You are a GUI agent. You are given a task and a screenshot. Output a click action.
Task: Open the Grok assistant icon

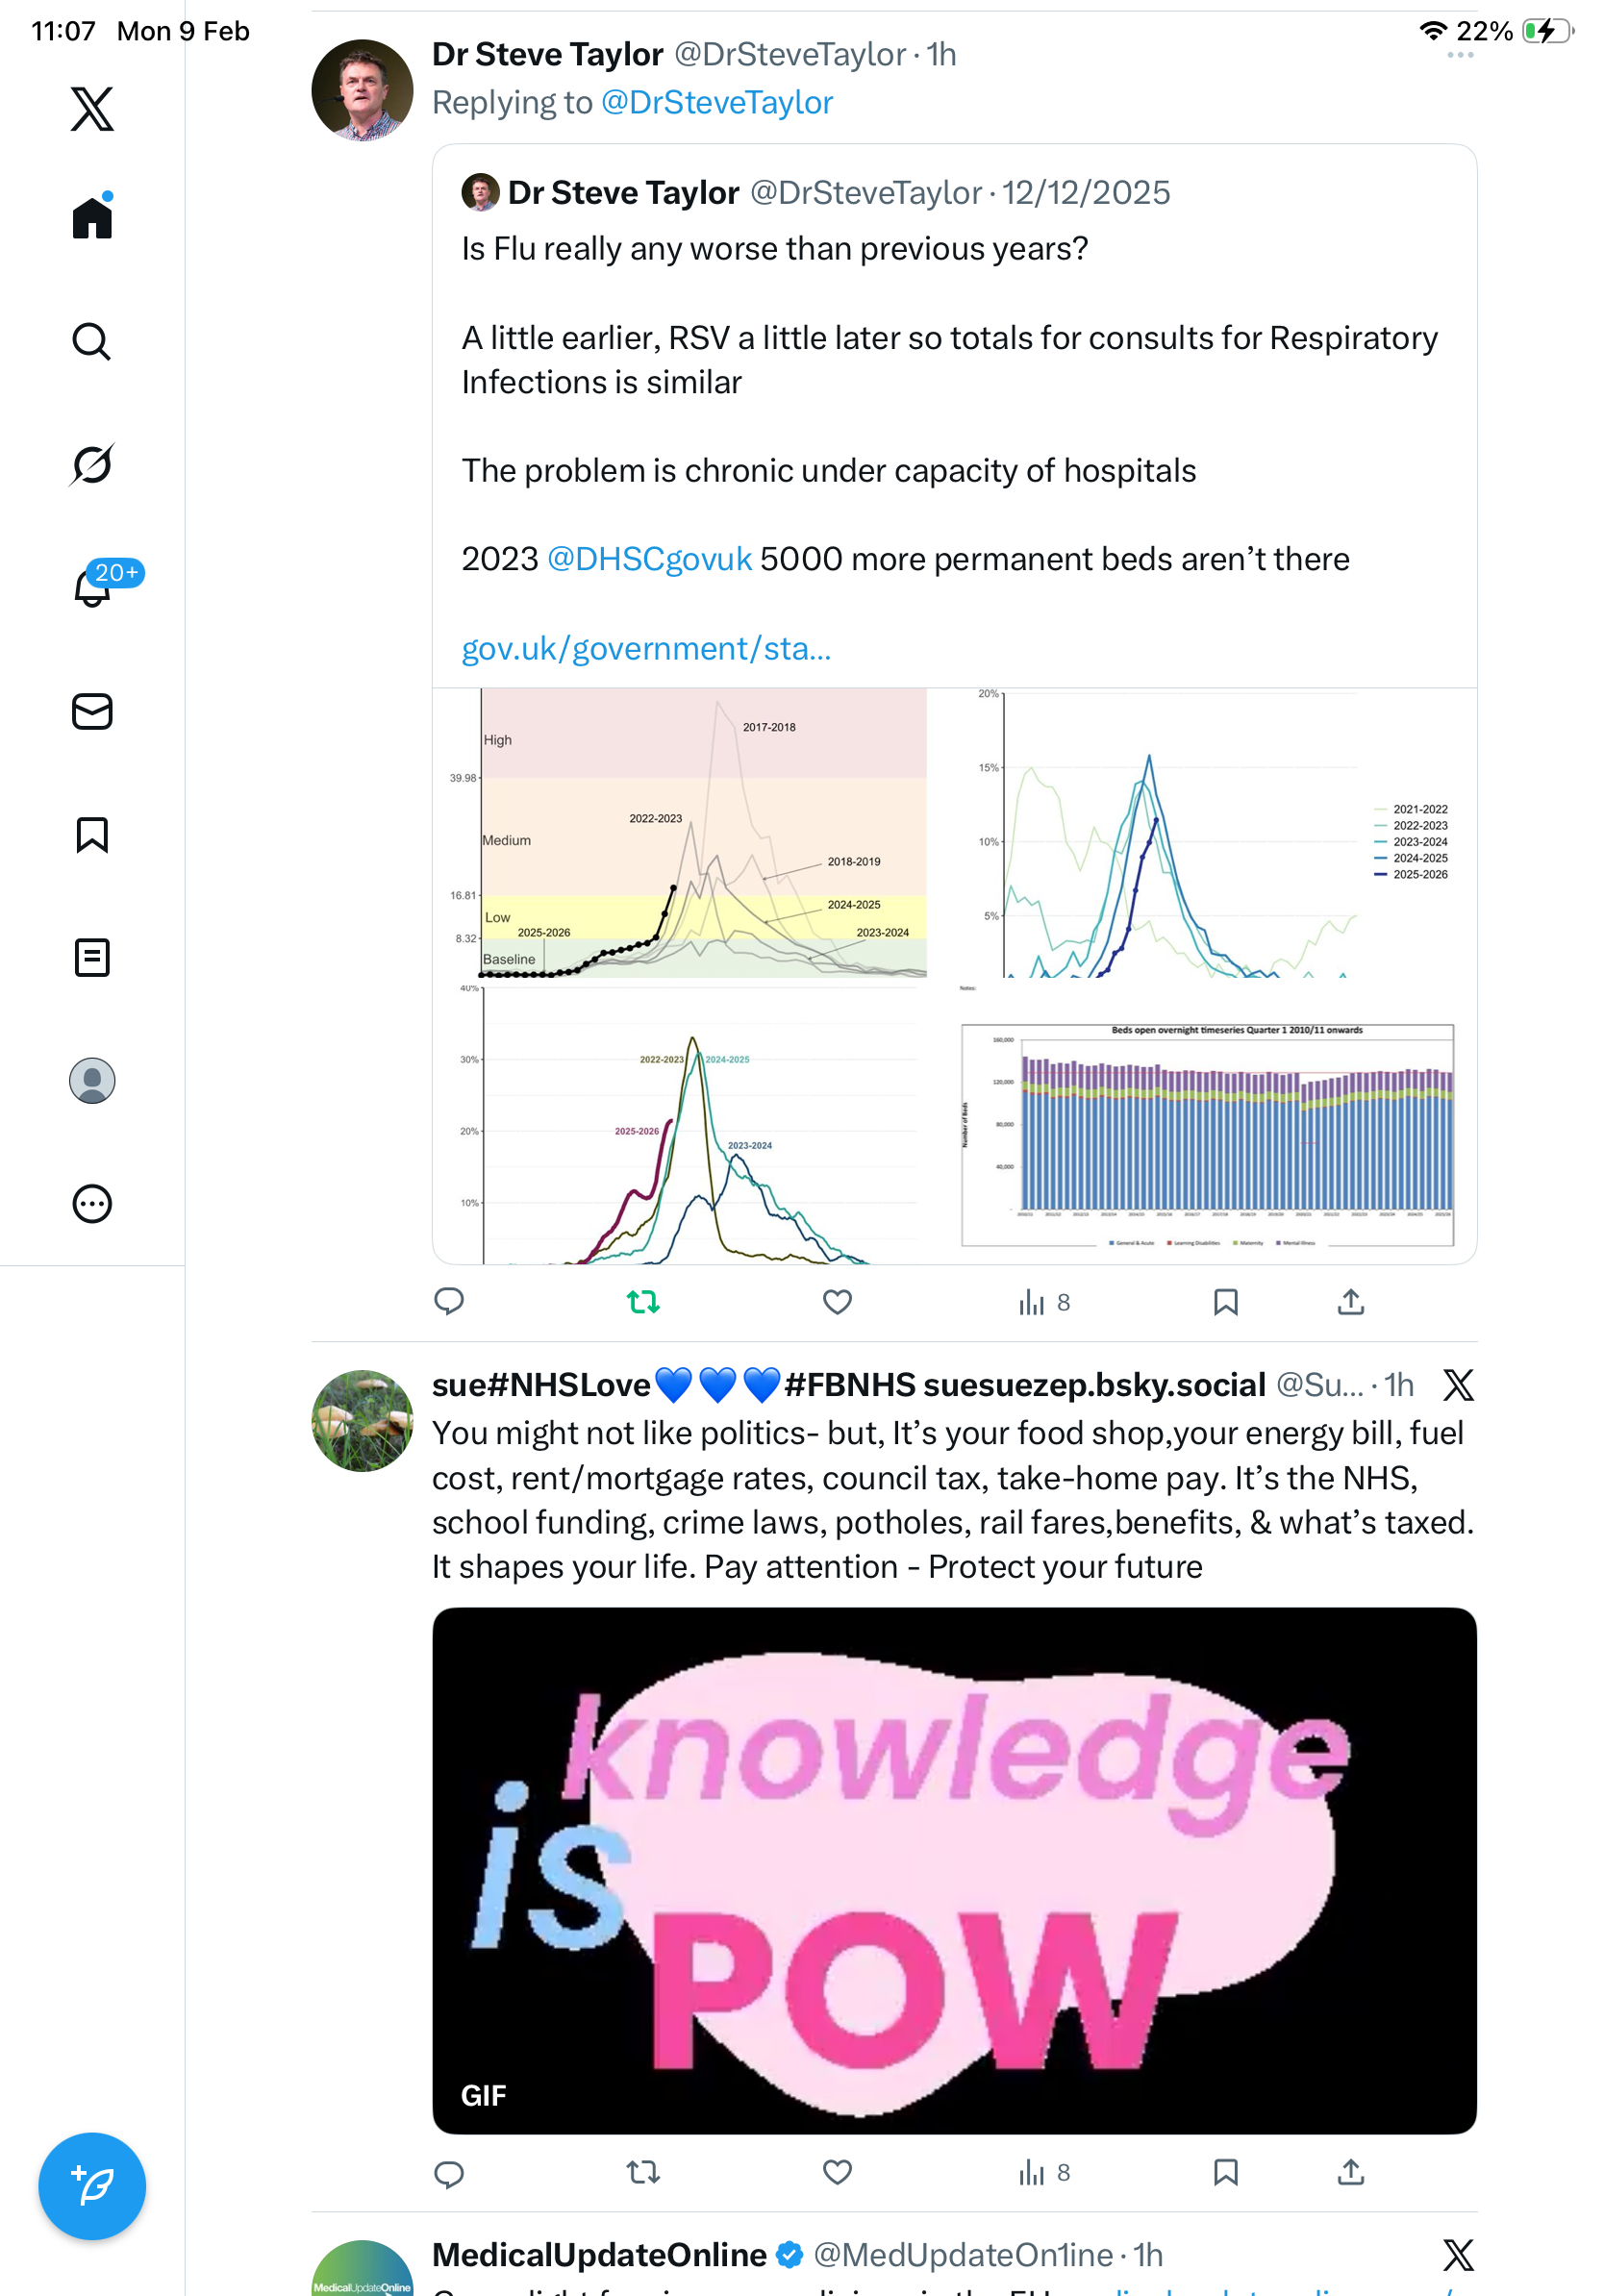(92, 464)
